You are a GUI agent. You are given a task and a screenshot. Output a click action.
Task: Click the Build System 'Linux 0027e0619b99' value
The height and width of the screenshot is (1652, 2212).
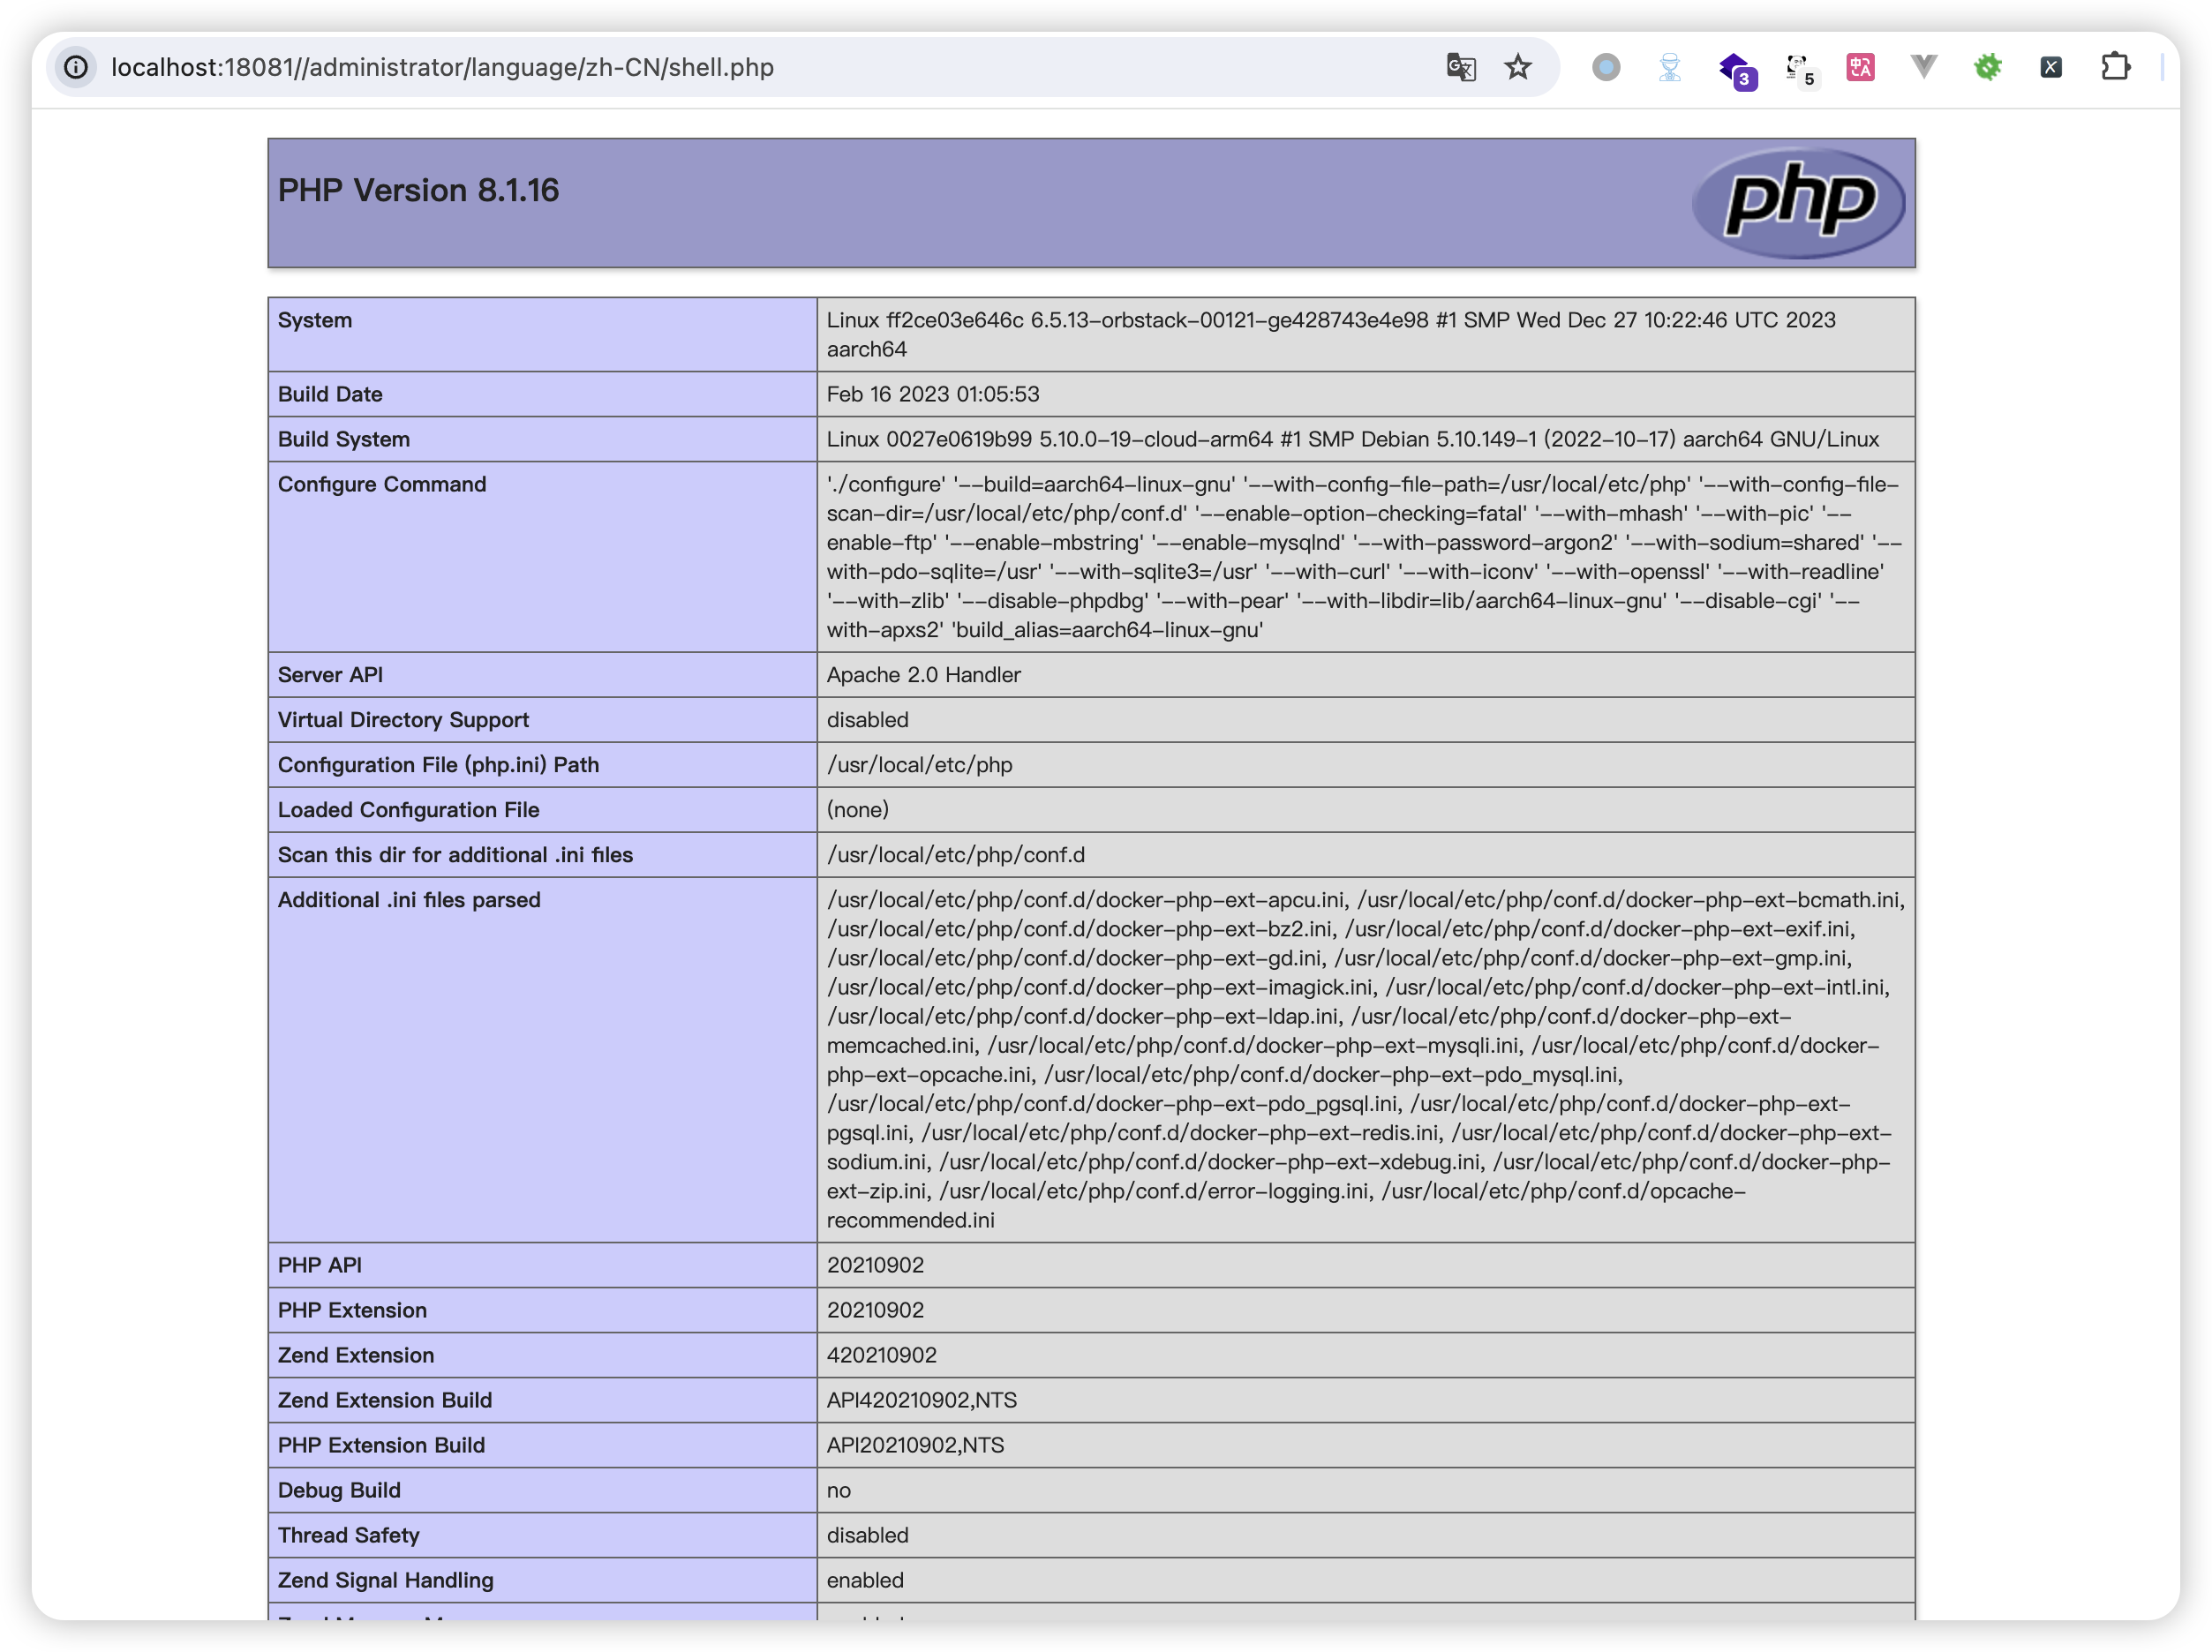(x=1353, y=439)
